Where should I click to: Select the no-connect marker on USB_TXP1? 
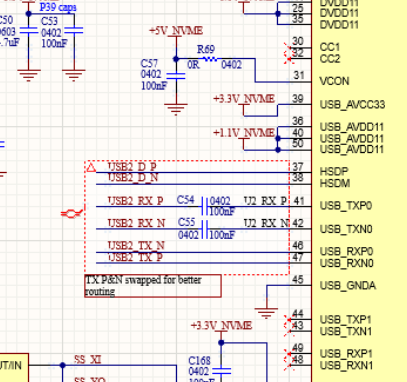(x=288, y=319)
